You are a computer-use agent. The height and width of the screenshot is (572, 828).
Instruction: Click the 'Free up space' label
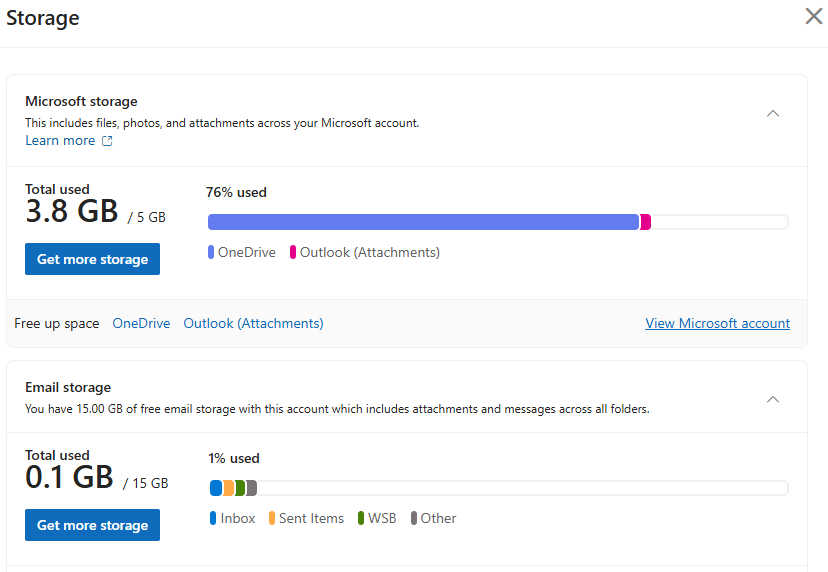coord(57,323)
